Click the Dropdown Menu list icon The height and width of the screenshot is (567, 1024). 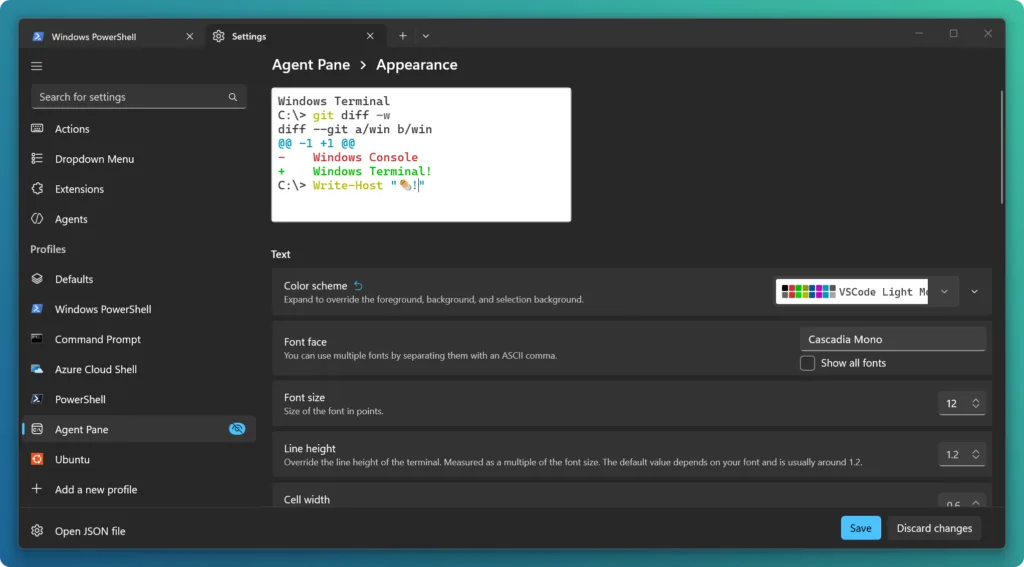click(x=37, y=159)
